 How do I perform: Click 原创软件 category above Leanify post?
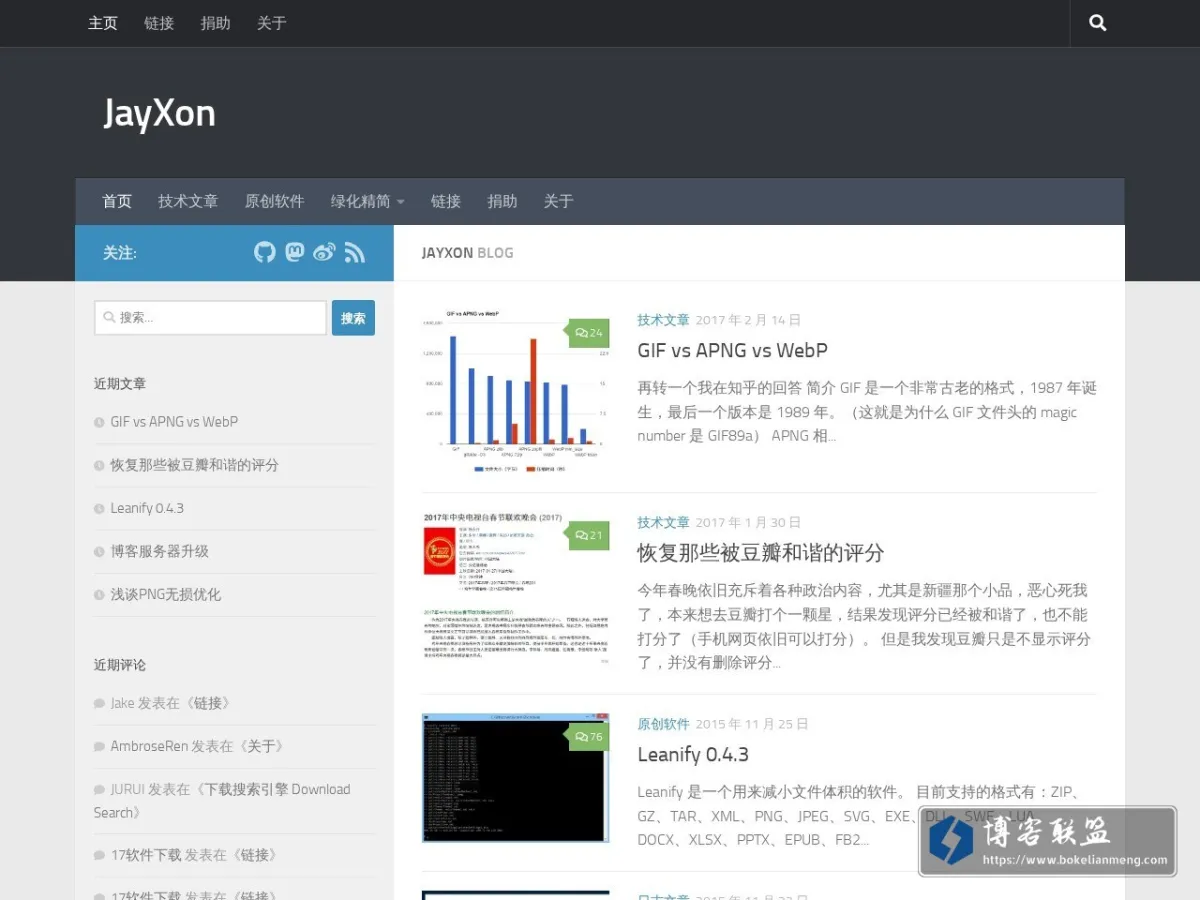[x=664, y=724]
